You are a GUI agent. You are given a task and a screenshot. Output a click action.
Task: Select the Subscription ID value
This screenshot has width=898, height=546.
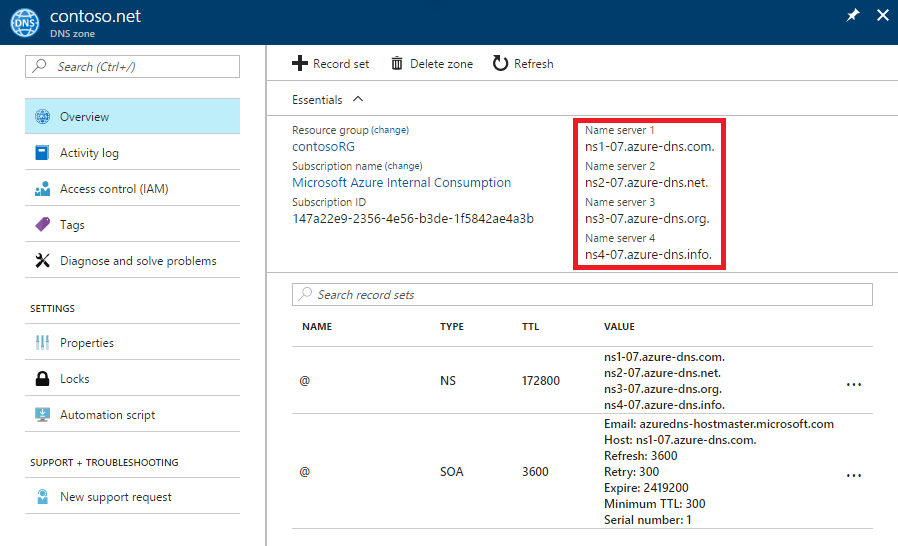tap(413, 219)
